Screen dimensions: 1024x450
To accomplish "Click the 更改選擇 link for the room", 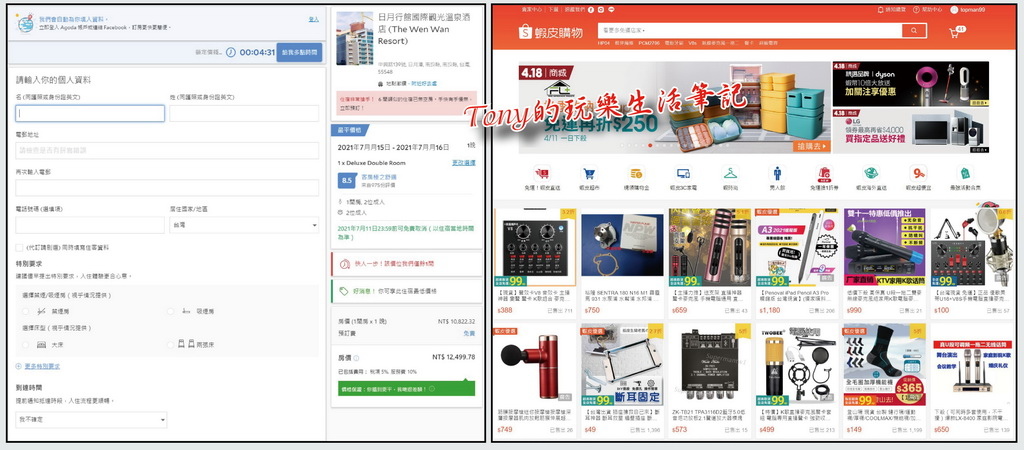I will point(464,163).
